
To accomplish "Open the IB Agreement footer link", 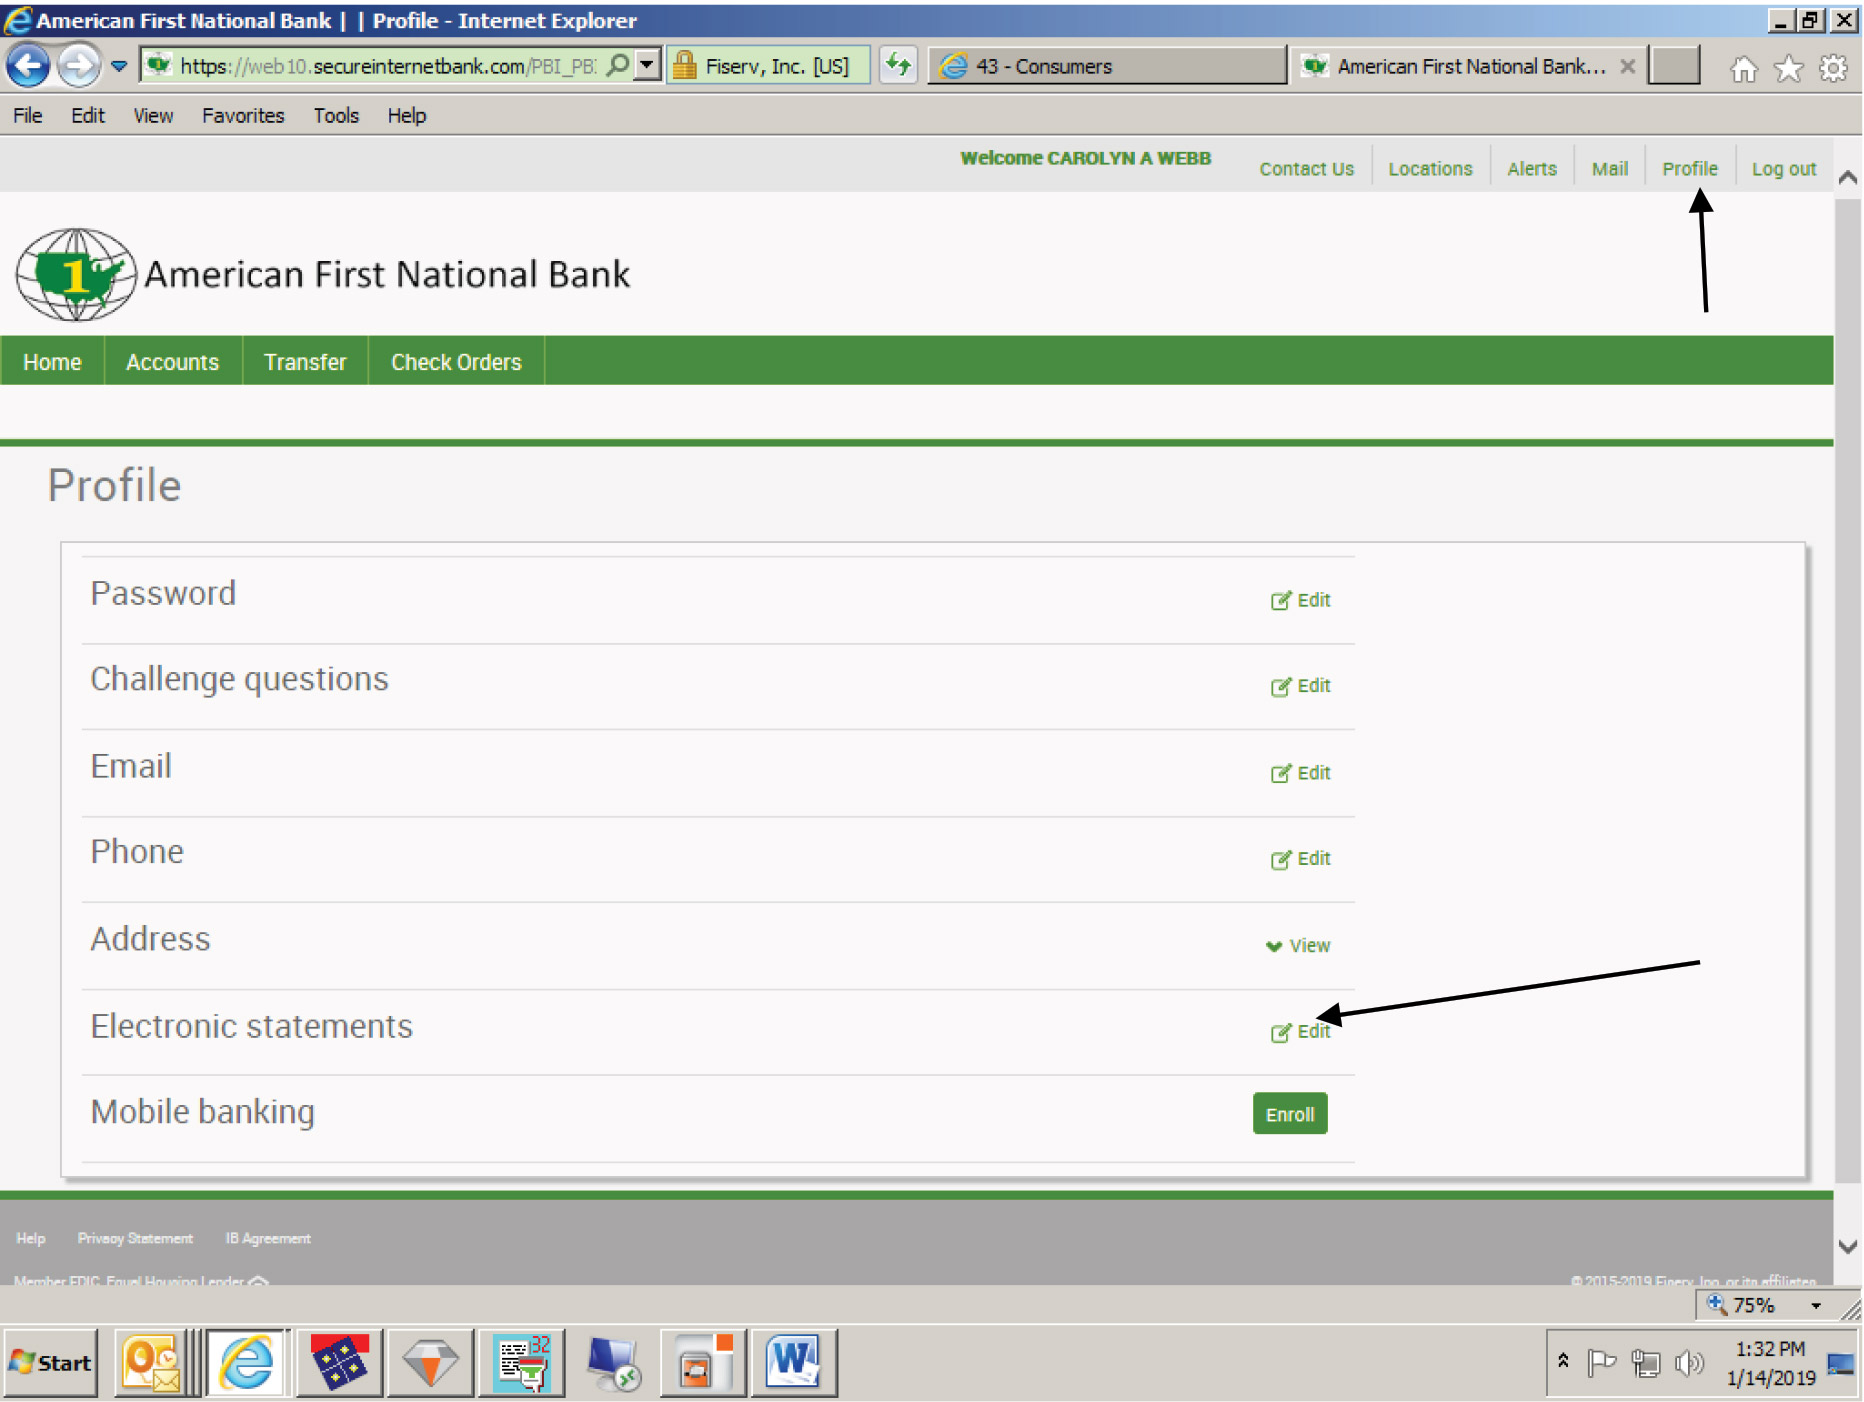I will tap(268, 1238).
